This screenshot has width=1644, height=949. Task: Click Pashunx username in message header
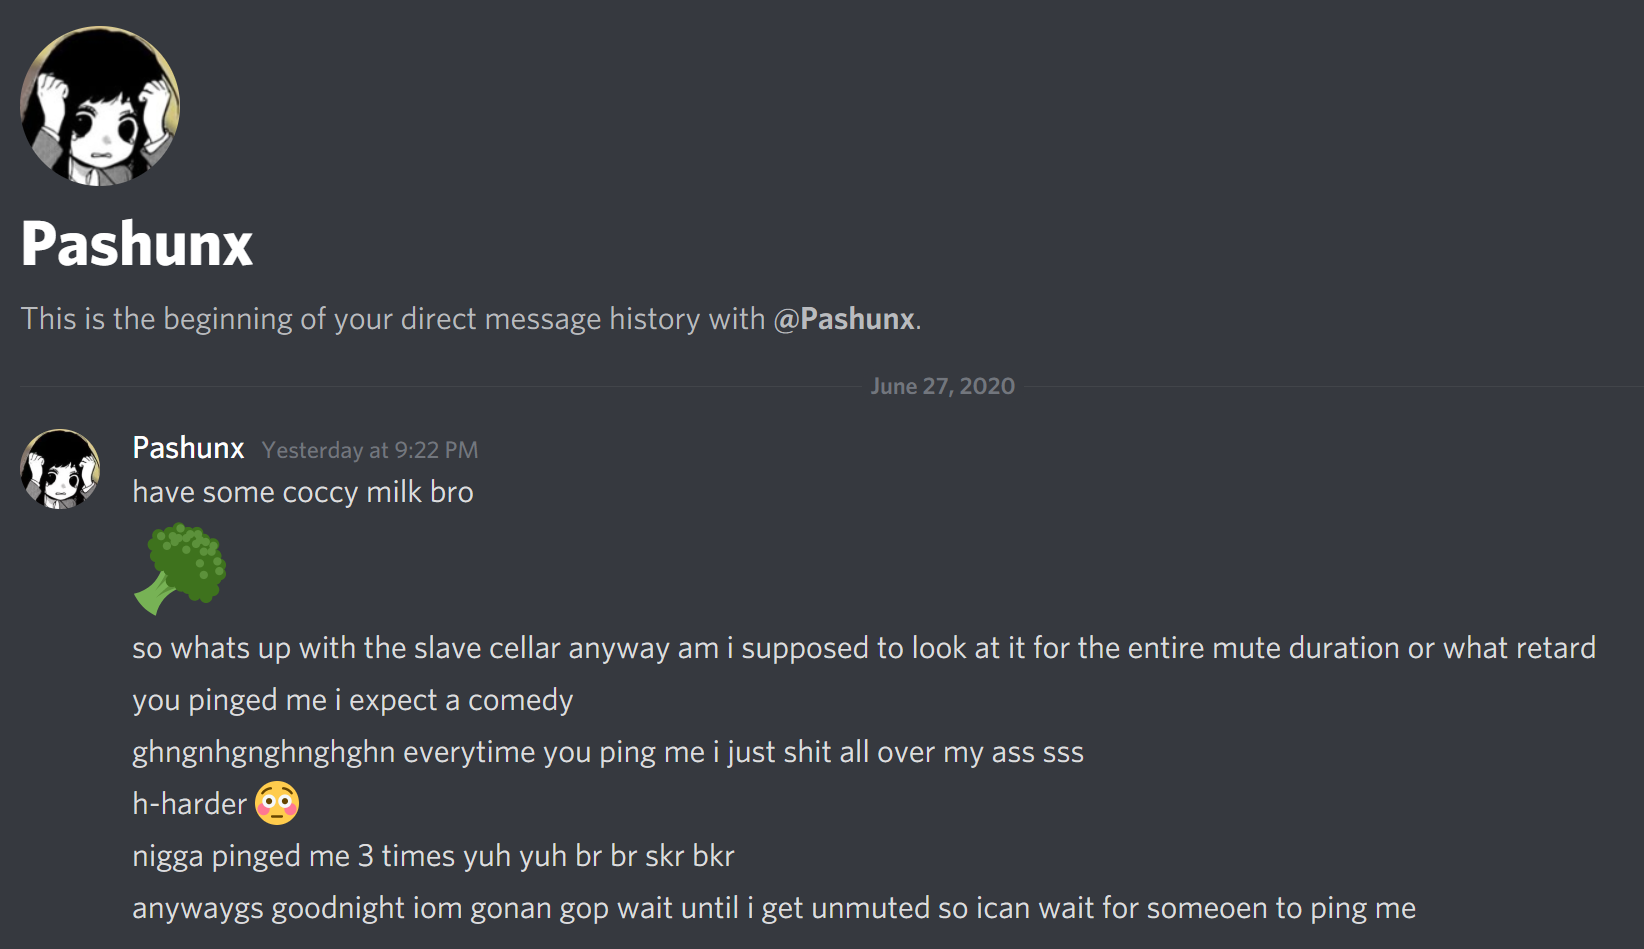[188, 448]
